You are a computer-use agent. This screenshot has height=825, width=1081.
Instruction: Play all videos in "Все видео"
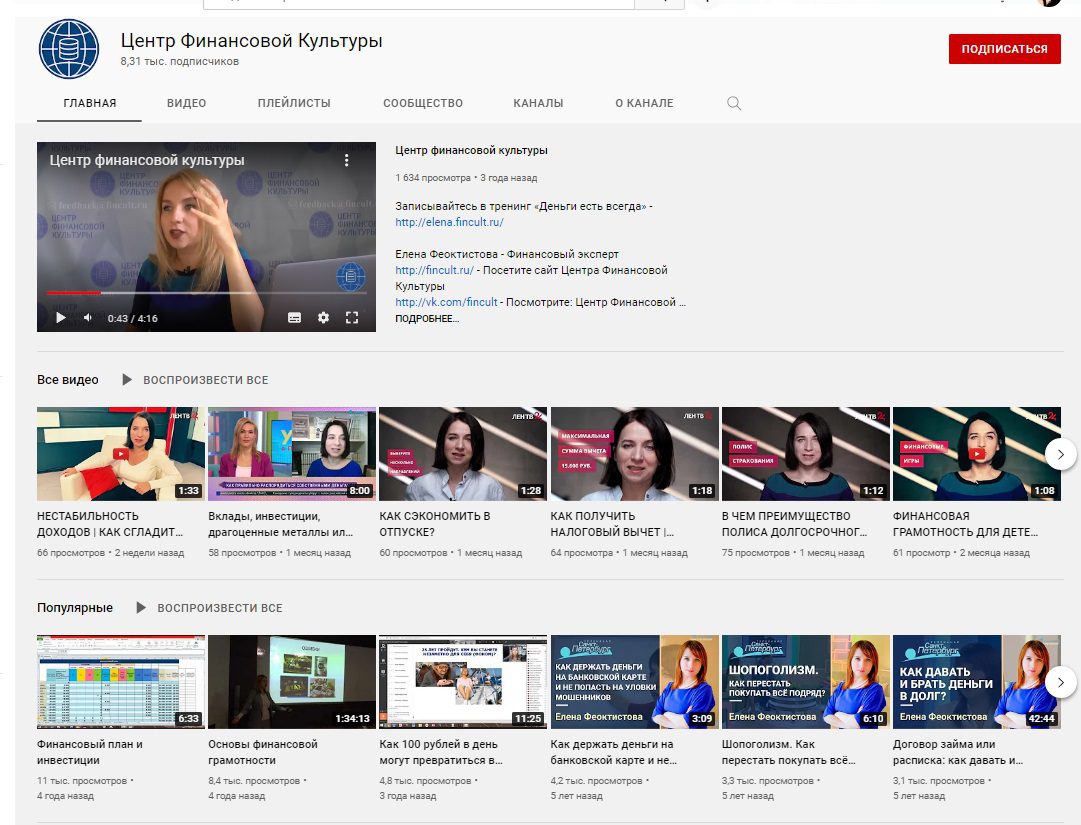coord(195,380)
